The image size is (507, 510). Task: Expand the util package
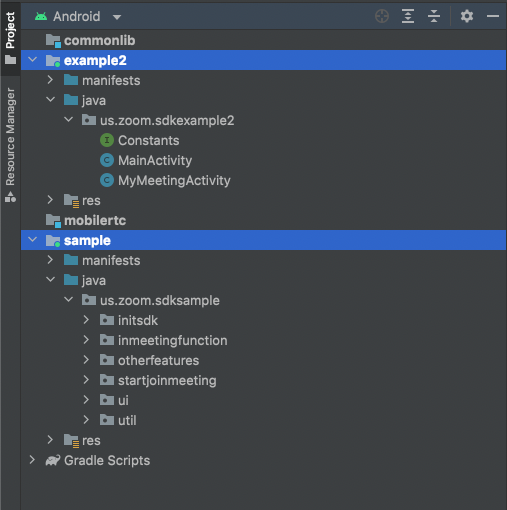[x=86, y=420]
